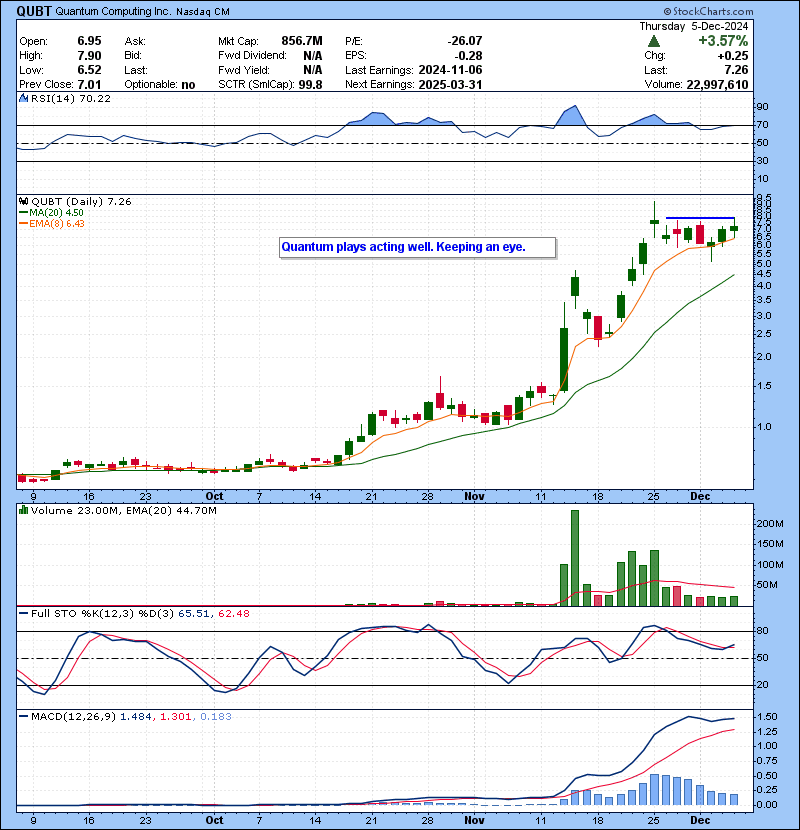Click the P/E value -26.07
This screenshot has width=800, height=830.
click(464, 41)
